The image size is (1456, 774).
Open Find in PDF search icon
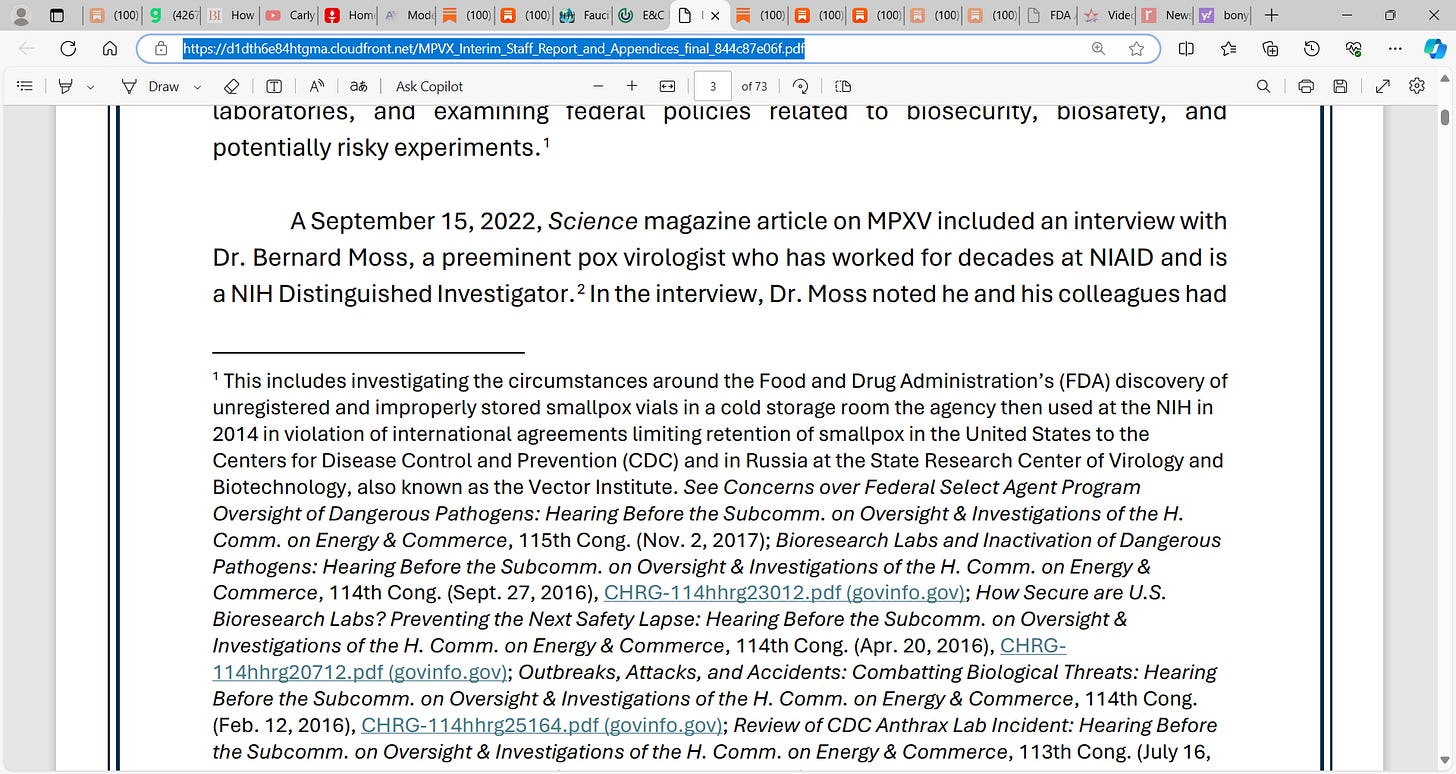pyautogui.click(x=1263, y=86)
